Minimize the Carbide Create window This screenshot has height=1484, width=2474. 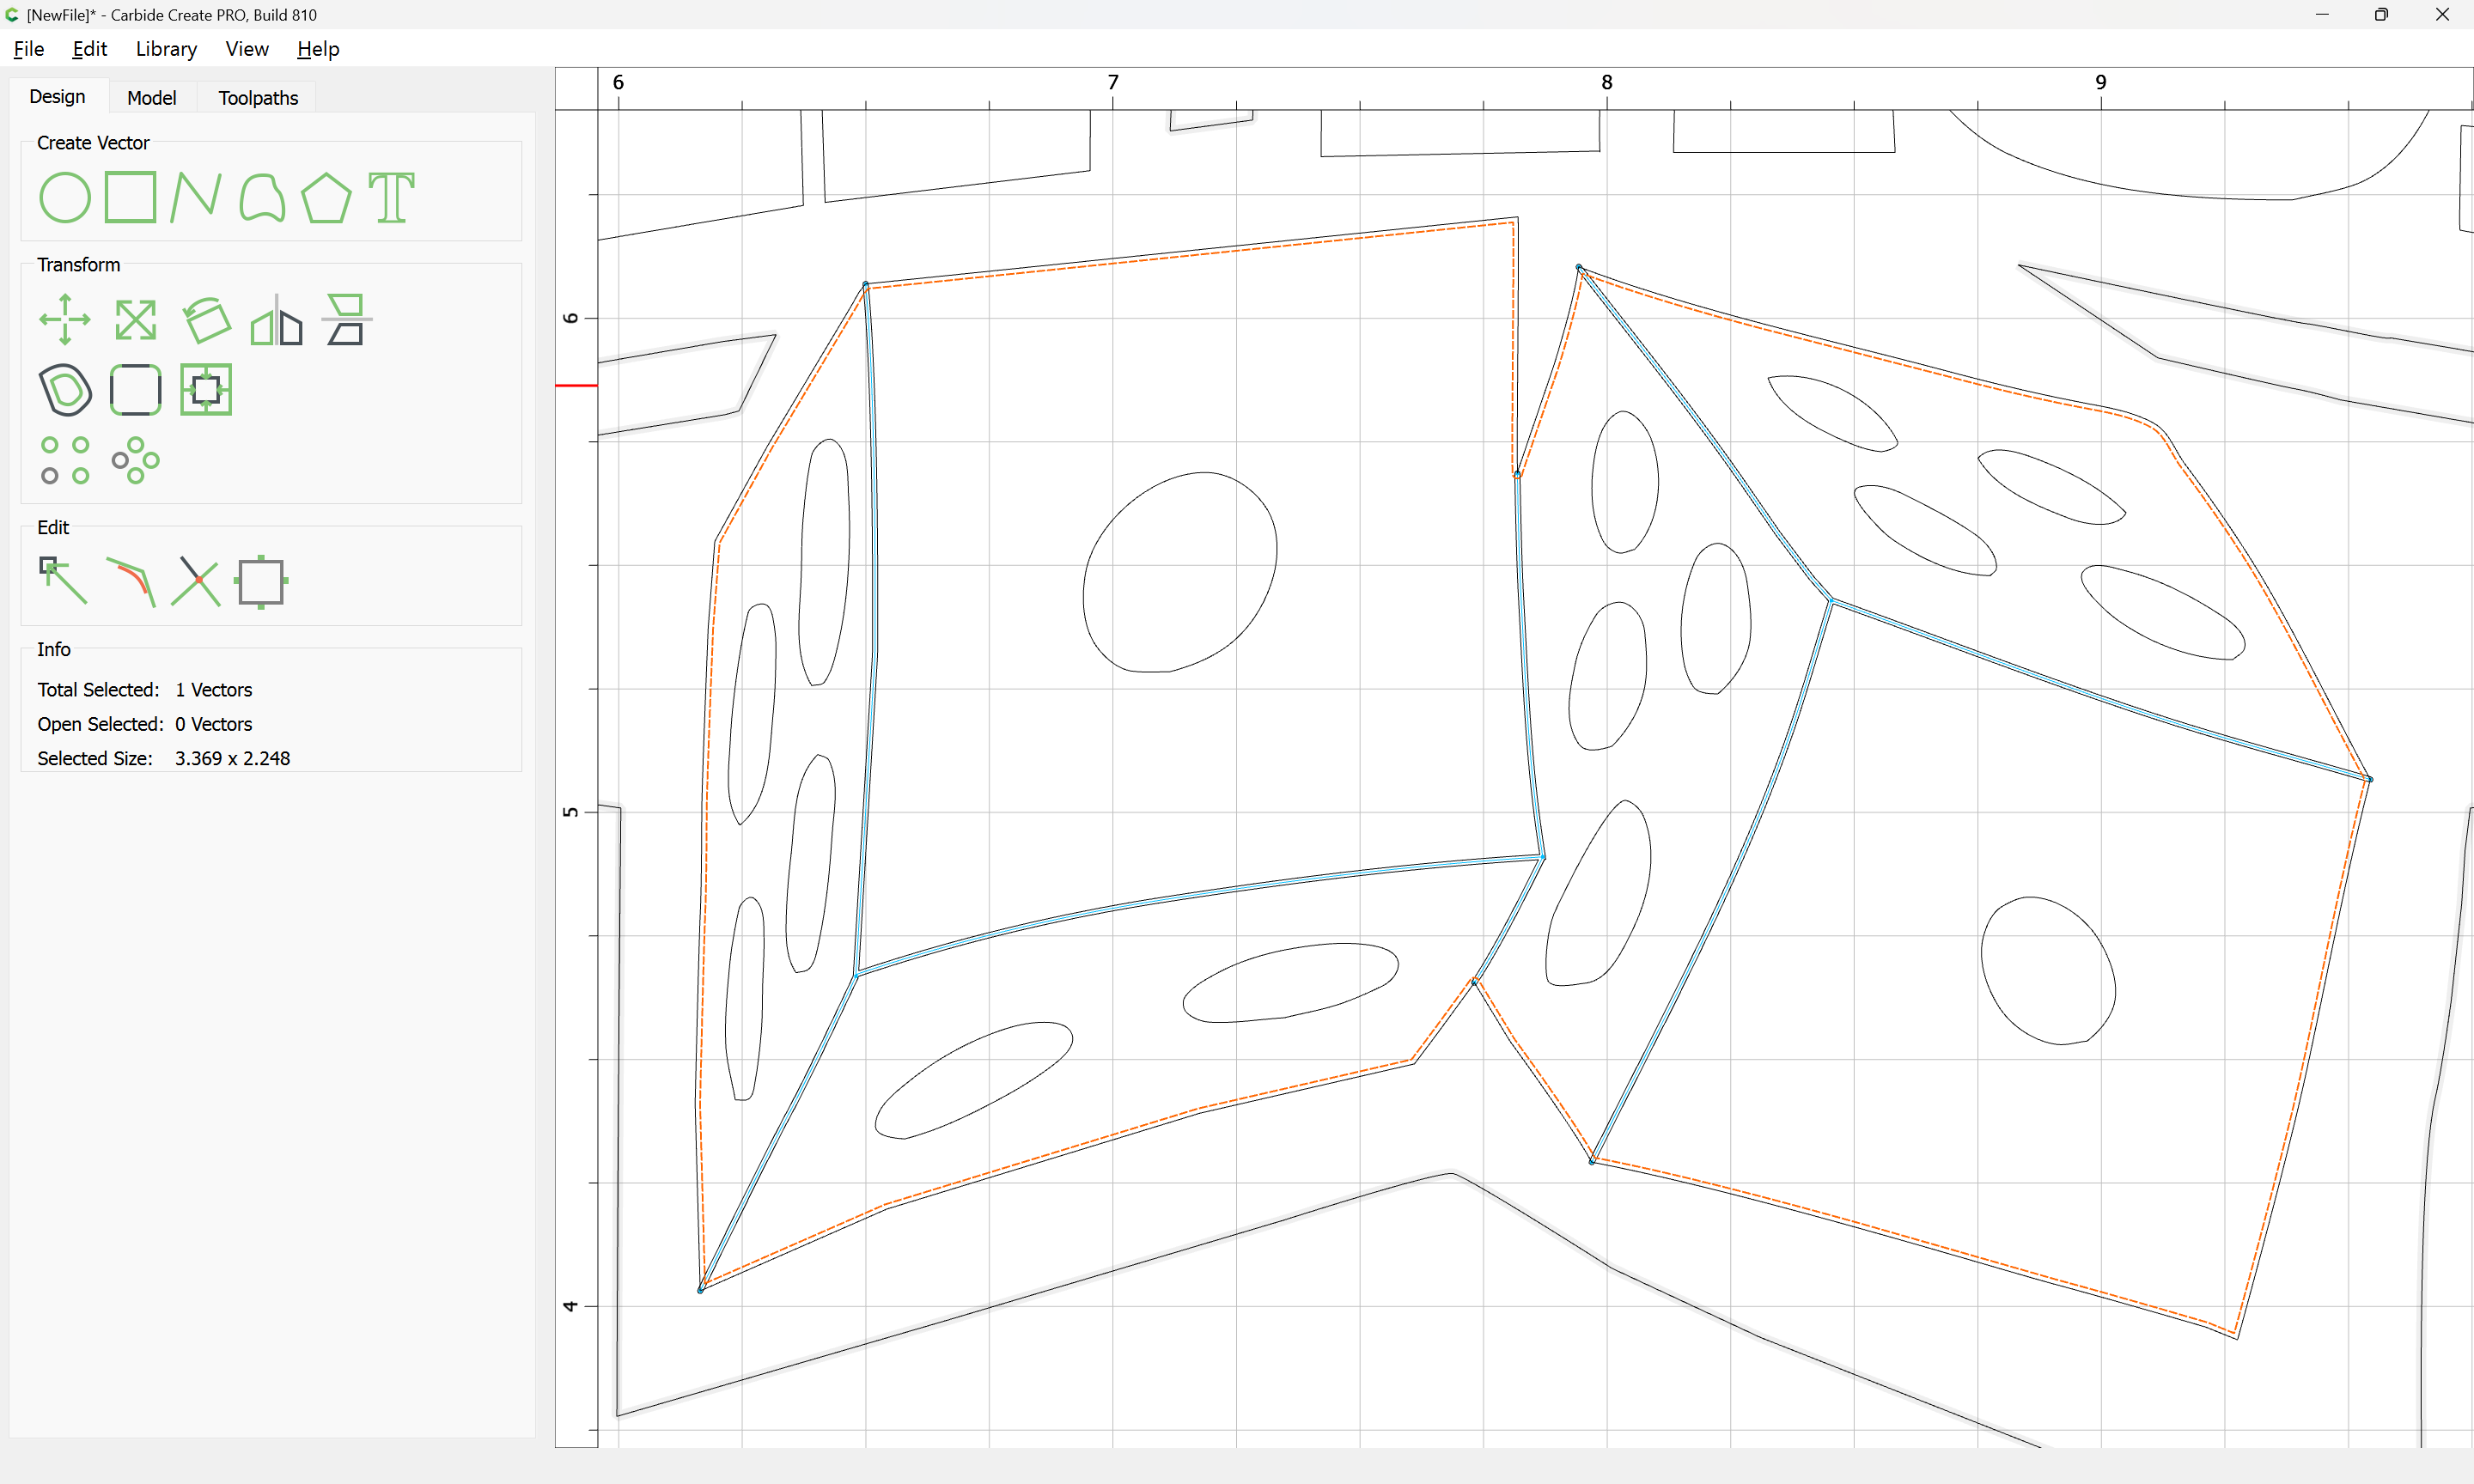(x=2322, y=14)
